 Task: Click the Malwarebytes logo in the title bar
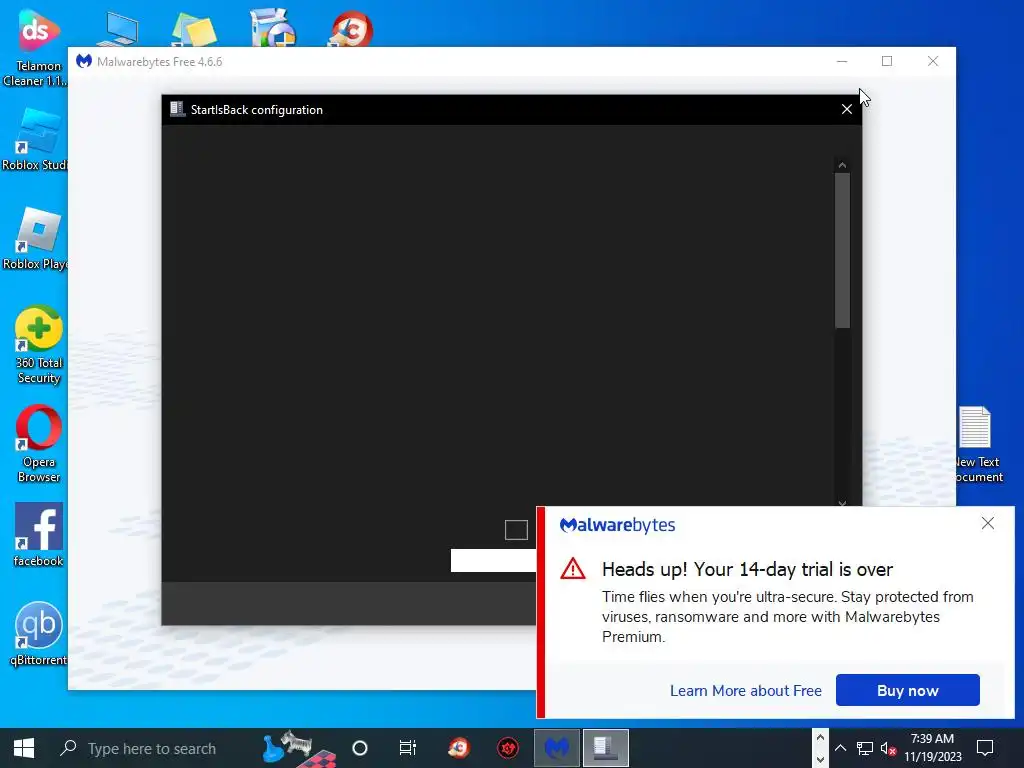pyautogui.click(x=84, y=61)
